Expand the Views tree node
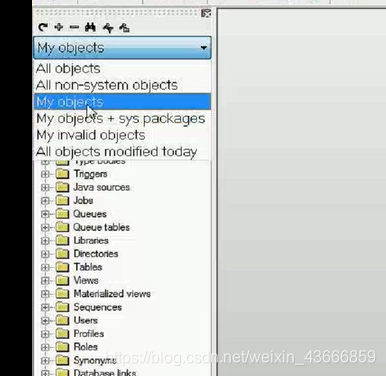Screen dimensions: 386x376 45,281
